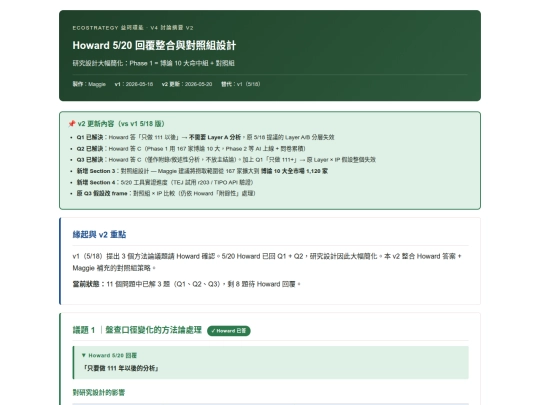The width and height of the screenshot is (540, 405).
Task: Click the line beginning 當前狀態
Action: (x=186, y=284)
